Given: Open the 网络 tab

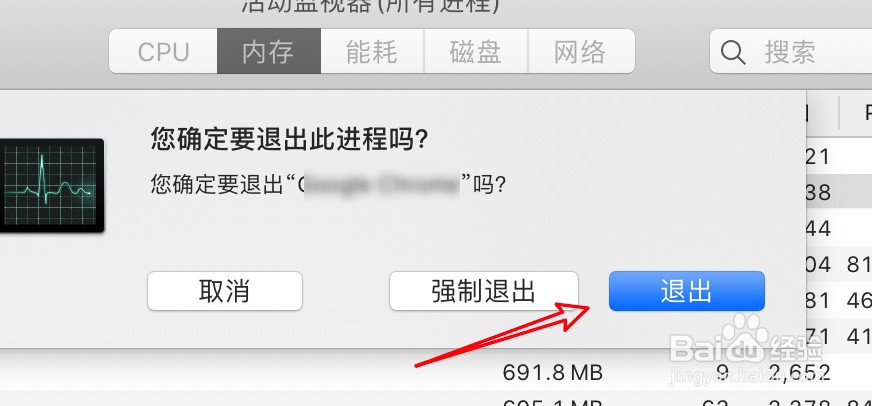Looking at the screenshot, I should click(581, 51).
